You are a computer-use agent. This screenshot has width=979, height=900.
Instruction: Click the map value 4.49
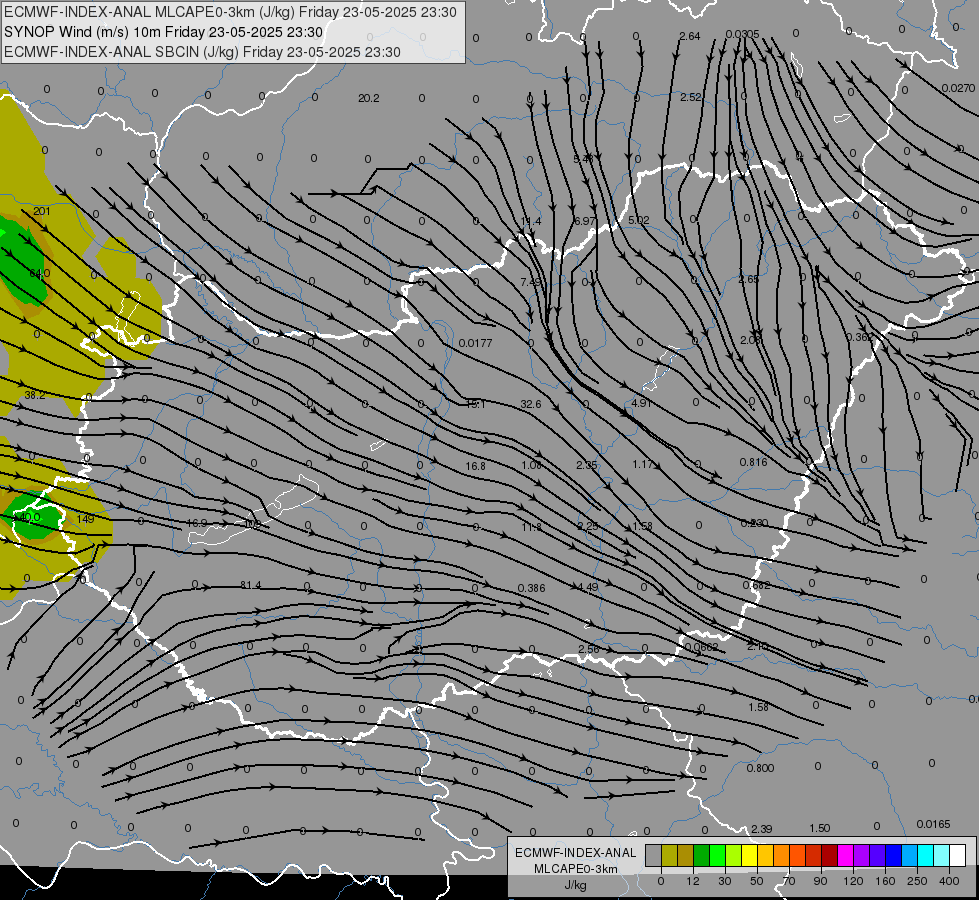point(588,586)
